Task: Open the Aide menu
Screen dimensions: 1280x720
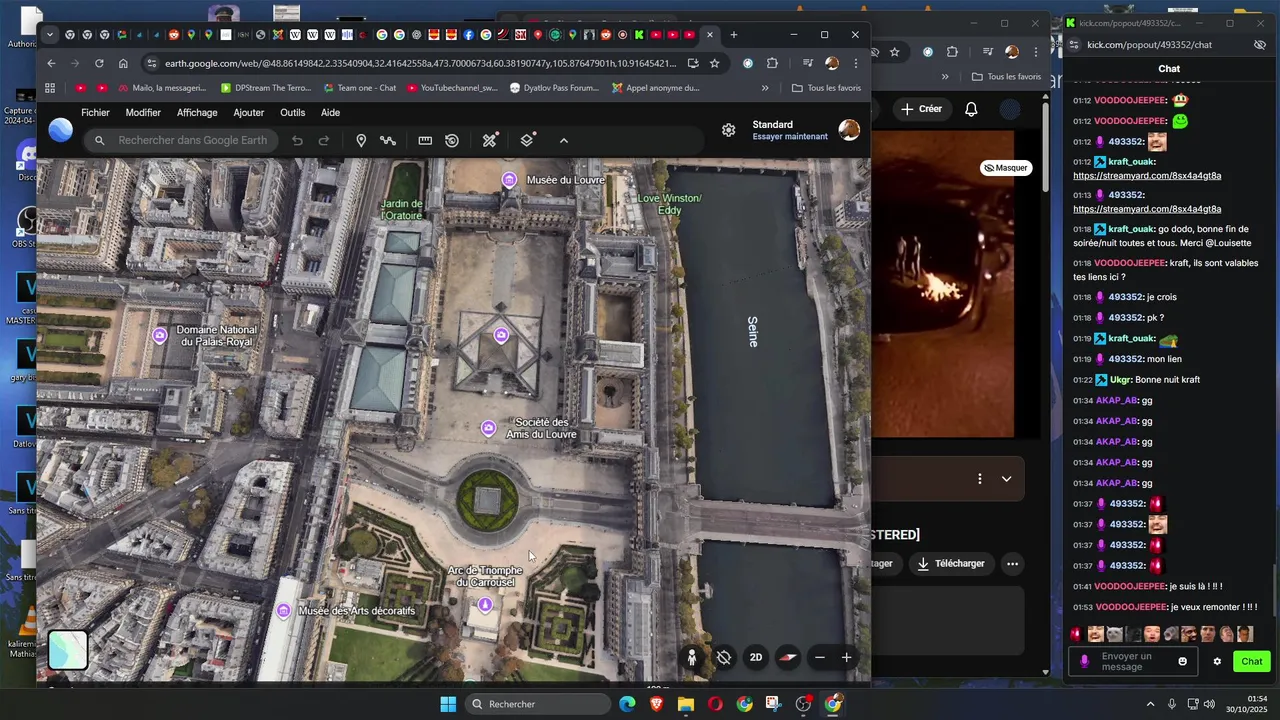Action: click(x=331, y=113)
